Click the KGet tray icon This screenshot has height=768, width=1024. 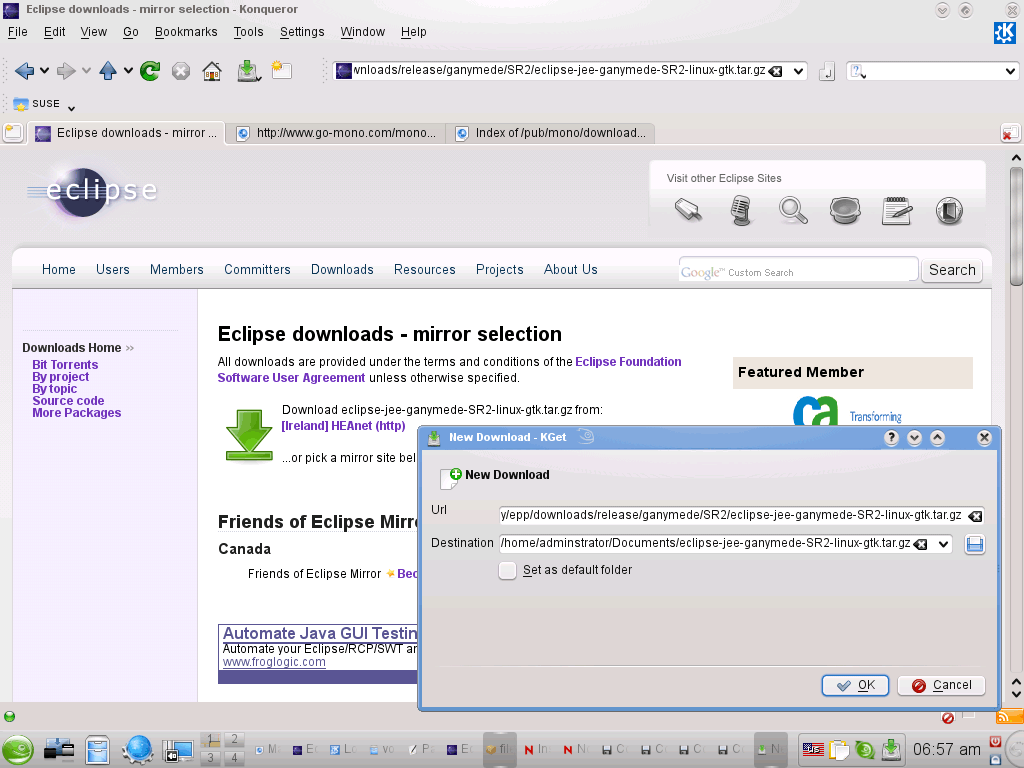pyautogui.click(x=891, y=749)
